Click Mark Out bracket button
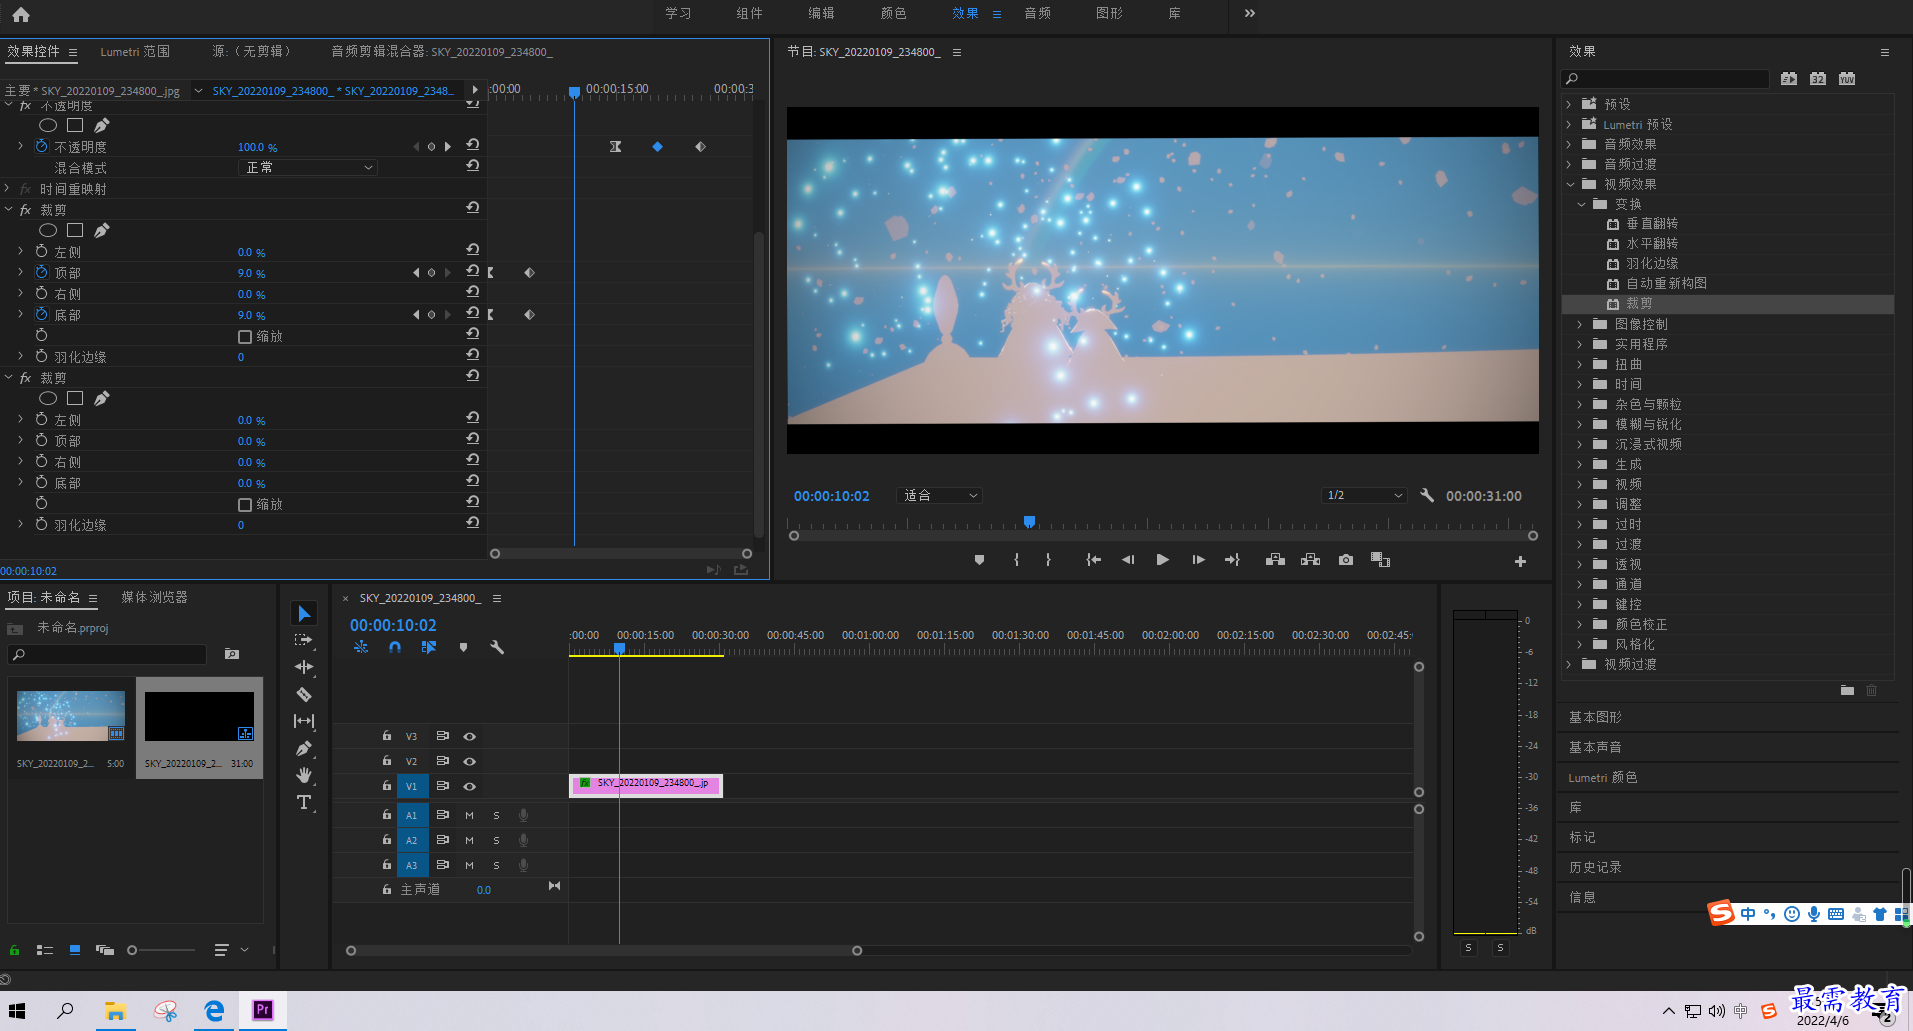The width and height of the screenshot is (1913, 1031). coord(1048,560)
